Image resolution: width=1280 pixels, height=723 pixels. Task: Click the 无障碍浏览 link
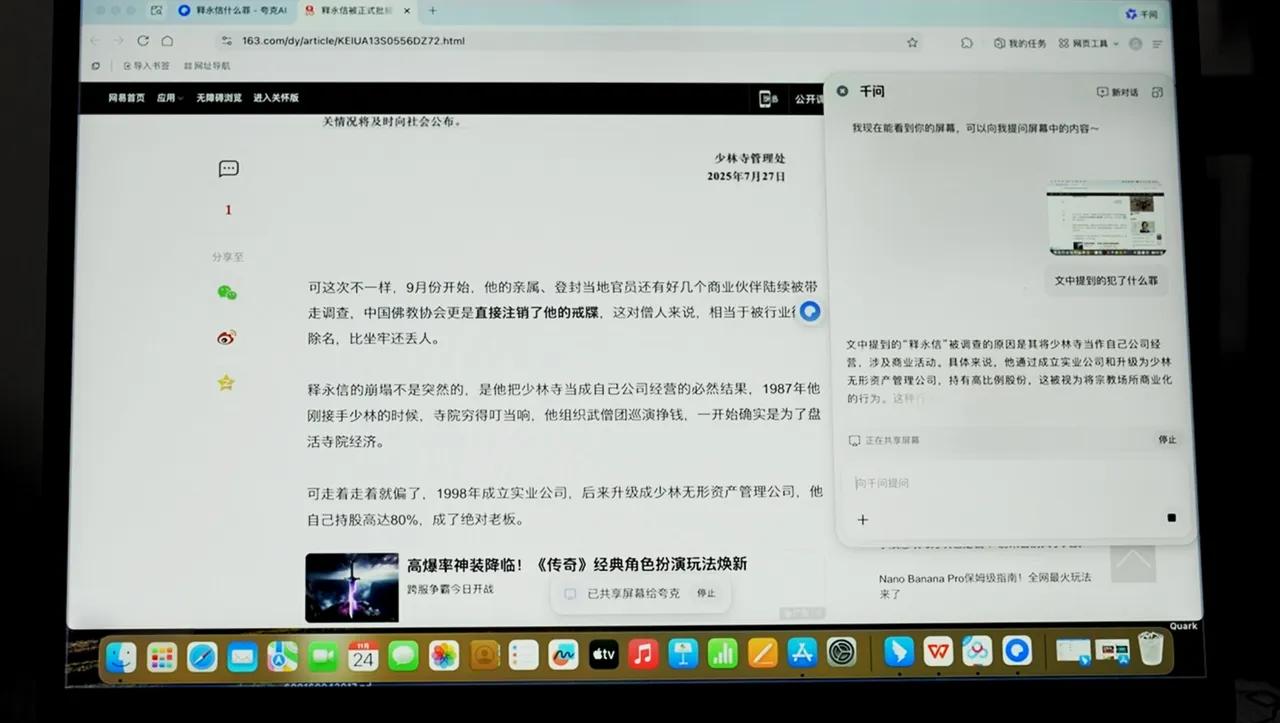[x=219, y=98]
